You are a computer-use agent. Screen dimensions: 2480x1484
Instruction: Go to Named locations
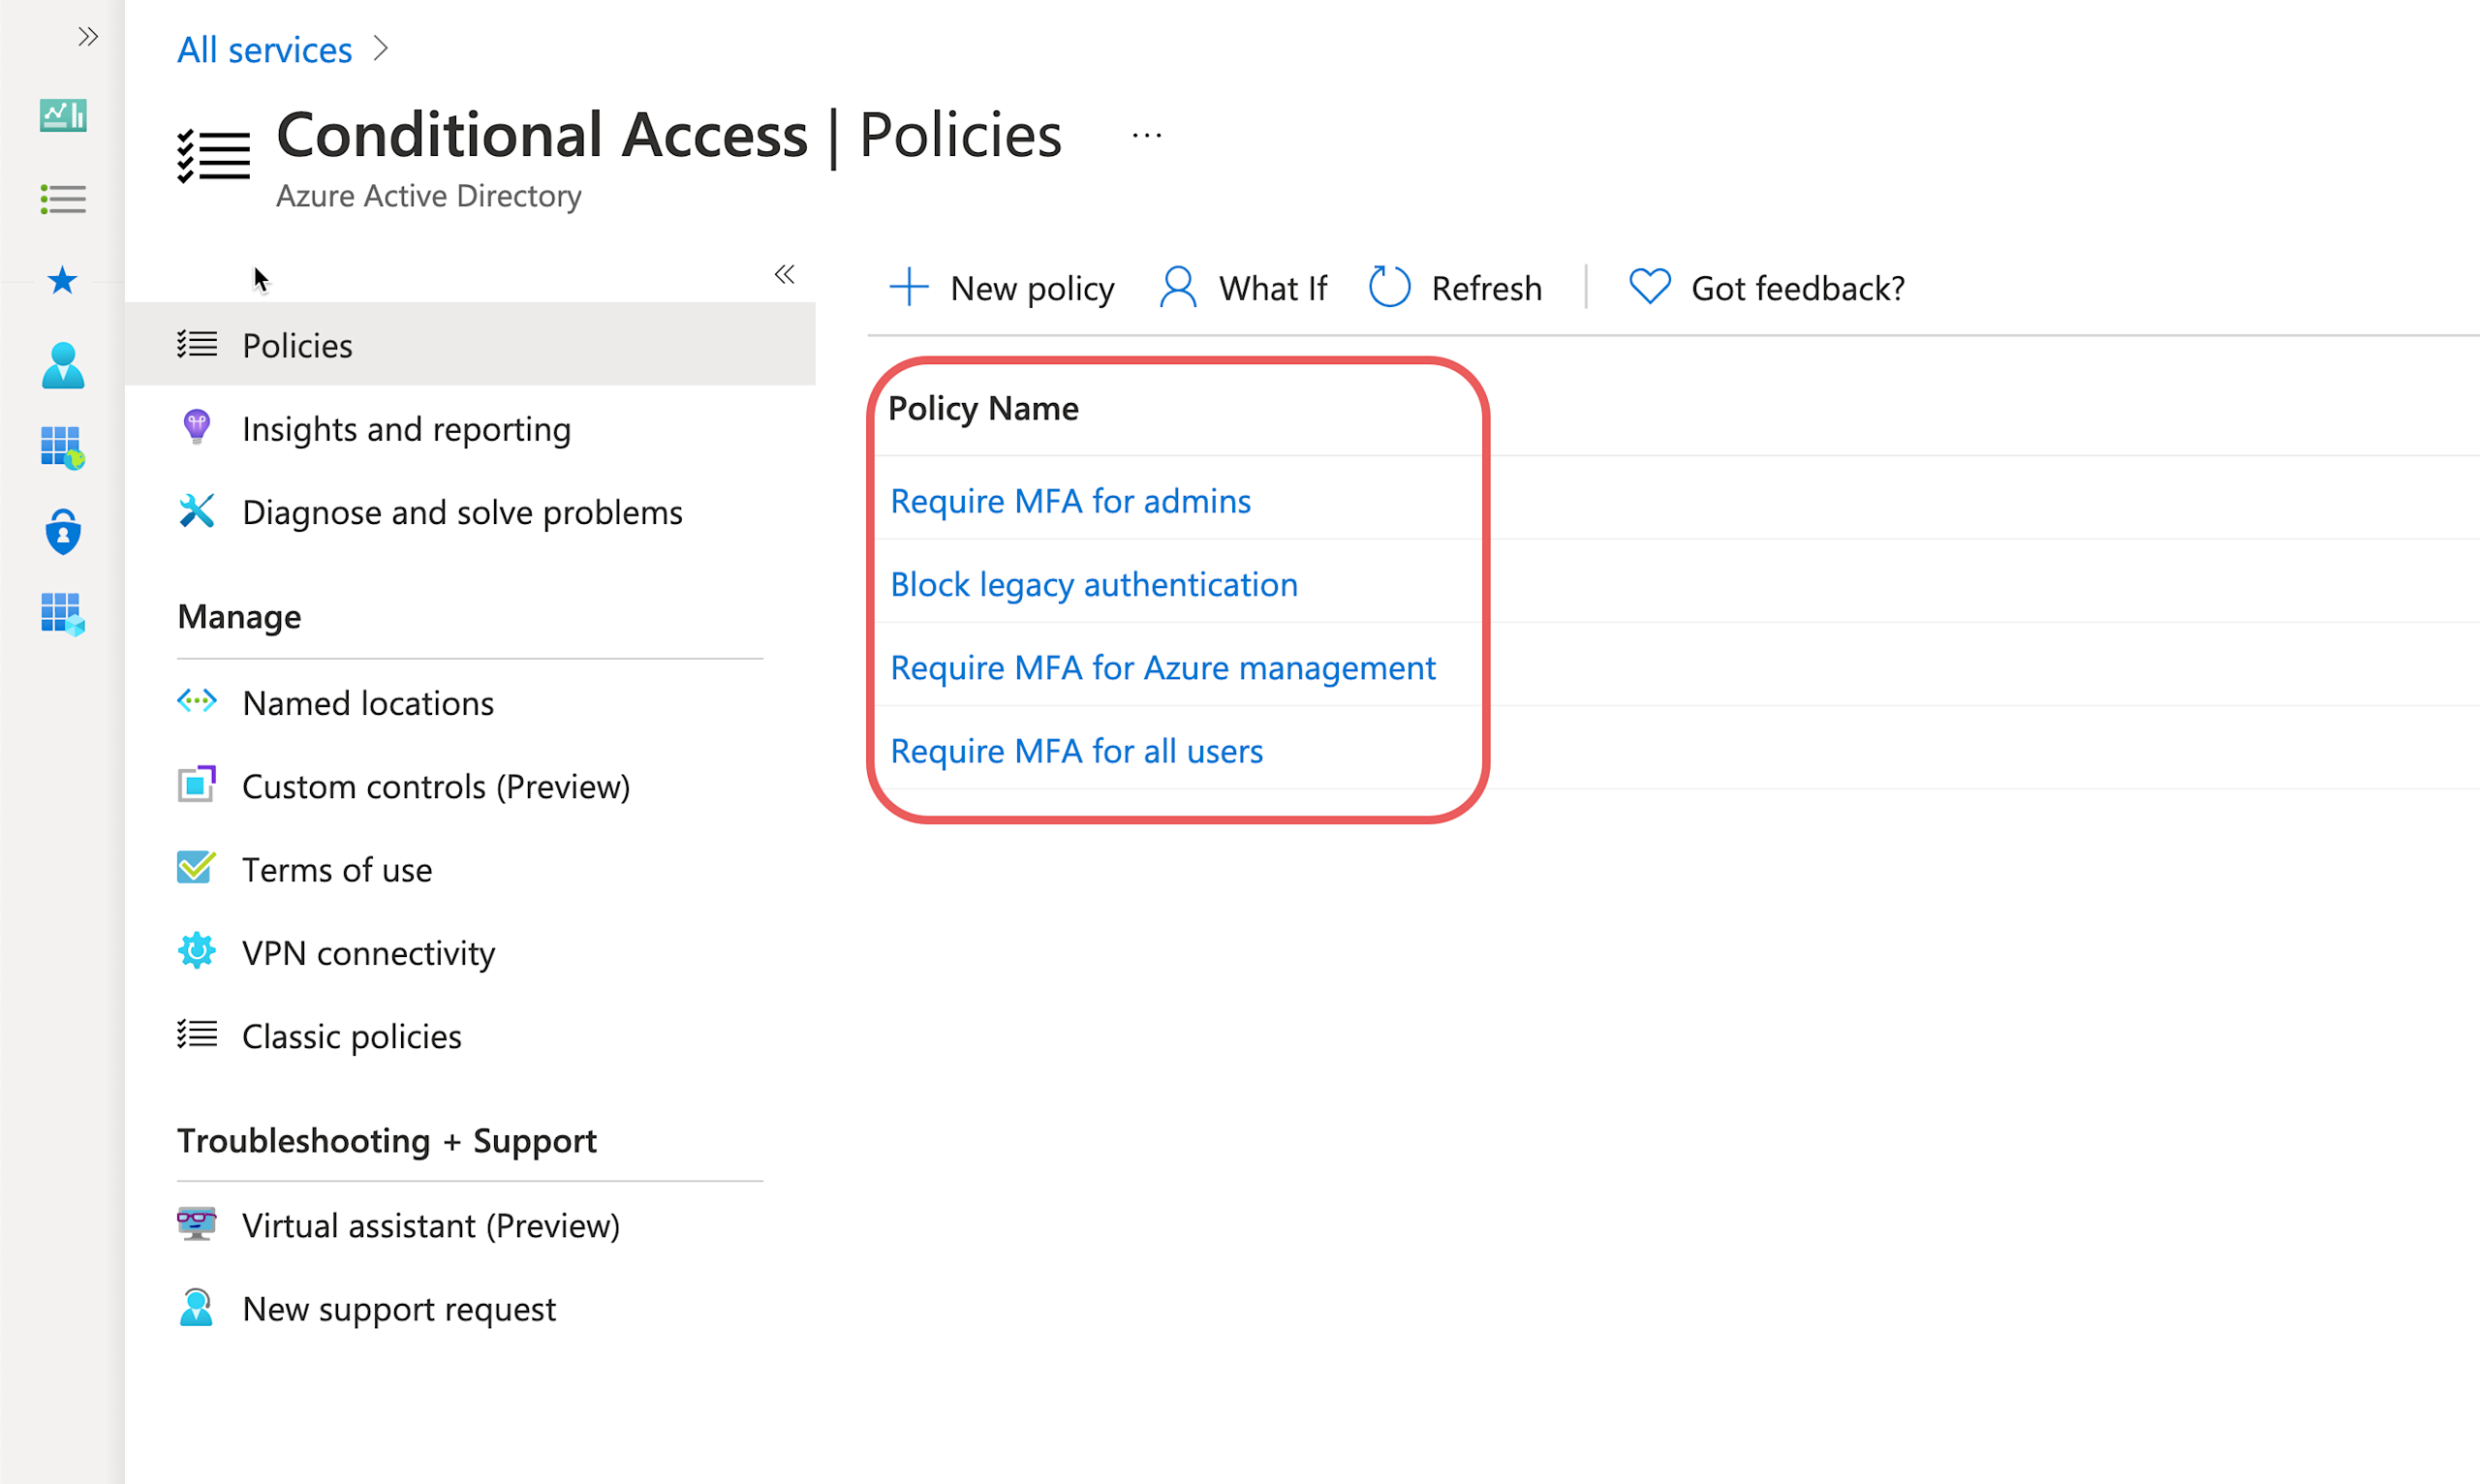[368, 703]
